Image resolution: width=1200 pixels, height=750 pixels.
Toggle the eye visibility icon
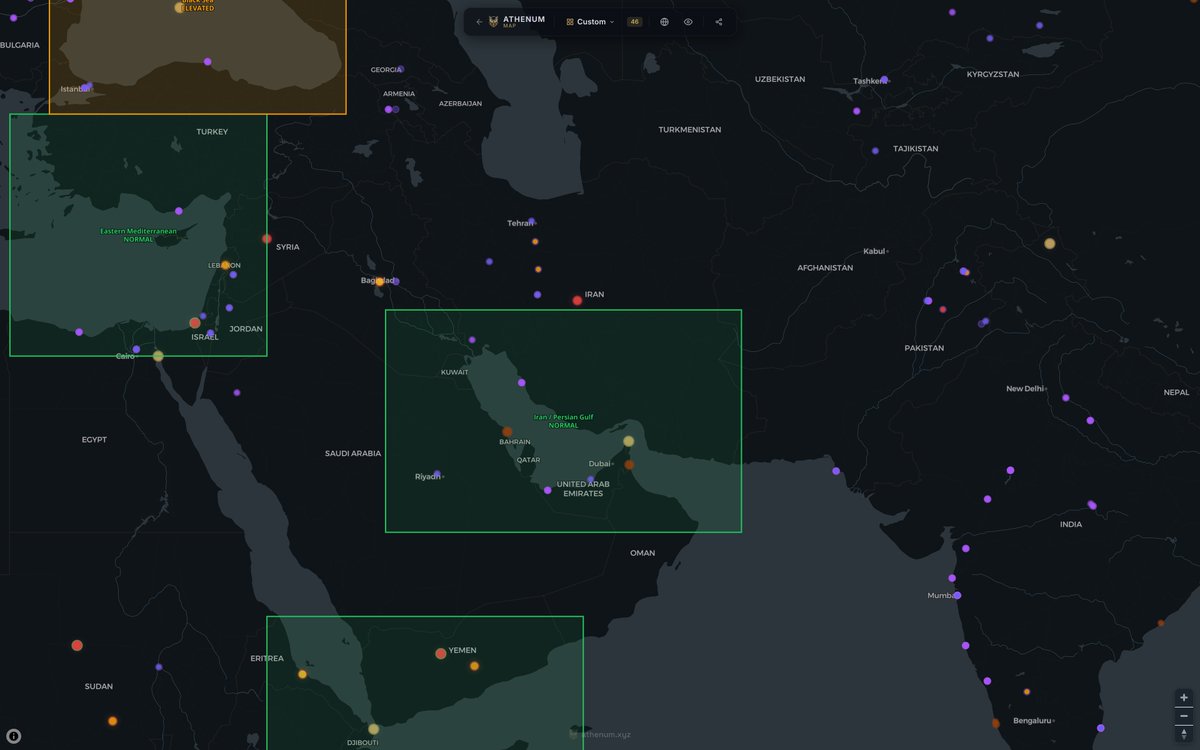click(688, 22)
